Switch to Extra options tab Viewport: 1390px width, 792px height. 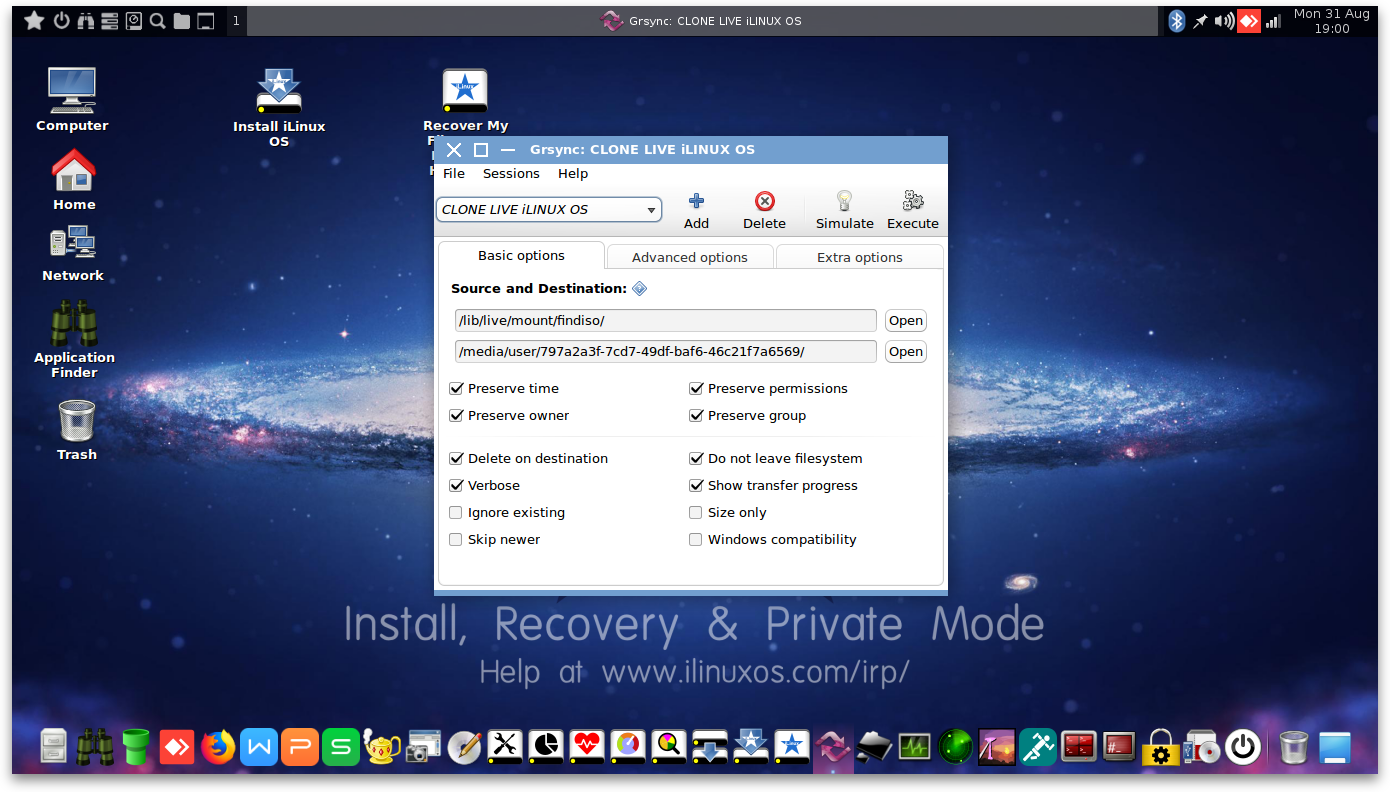coord(860,257)
